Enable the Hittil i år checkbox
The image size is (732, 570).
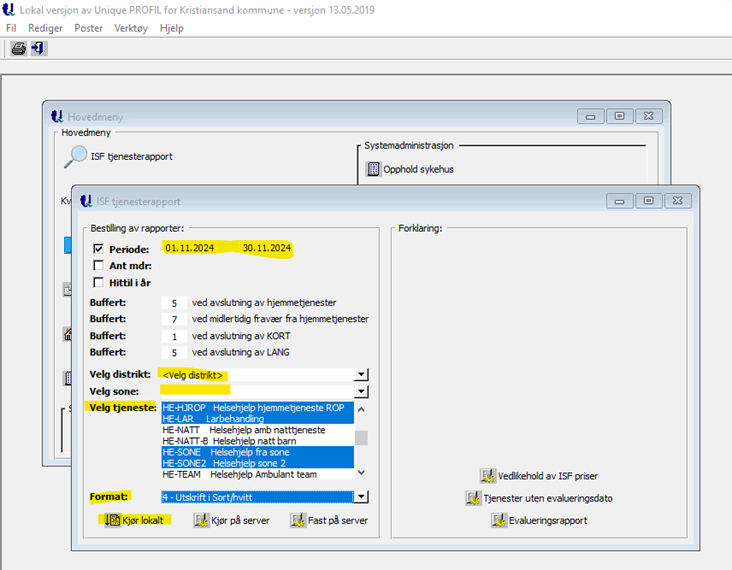pyautogui.click(x=98, y=282)
